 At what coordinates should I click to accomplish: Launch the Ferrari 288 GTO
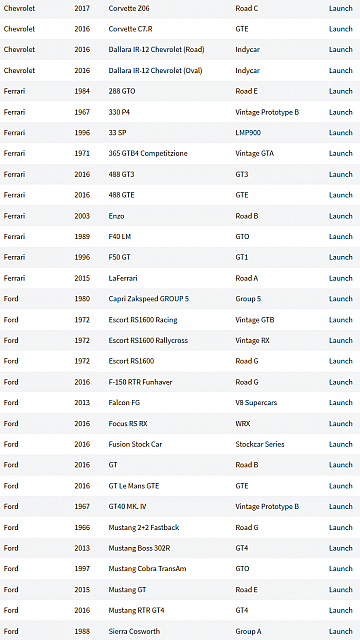340,91
